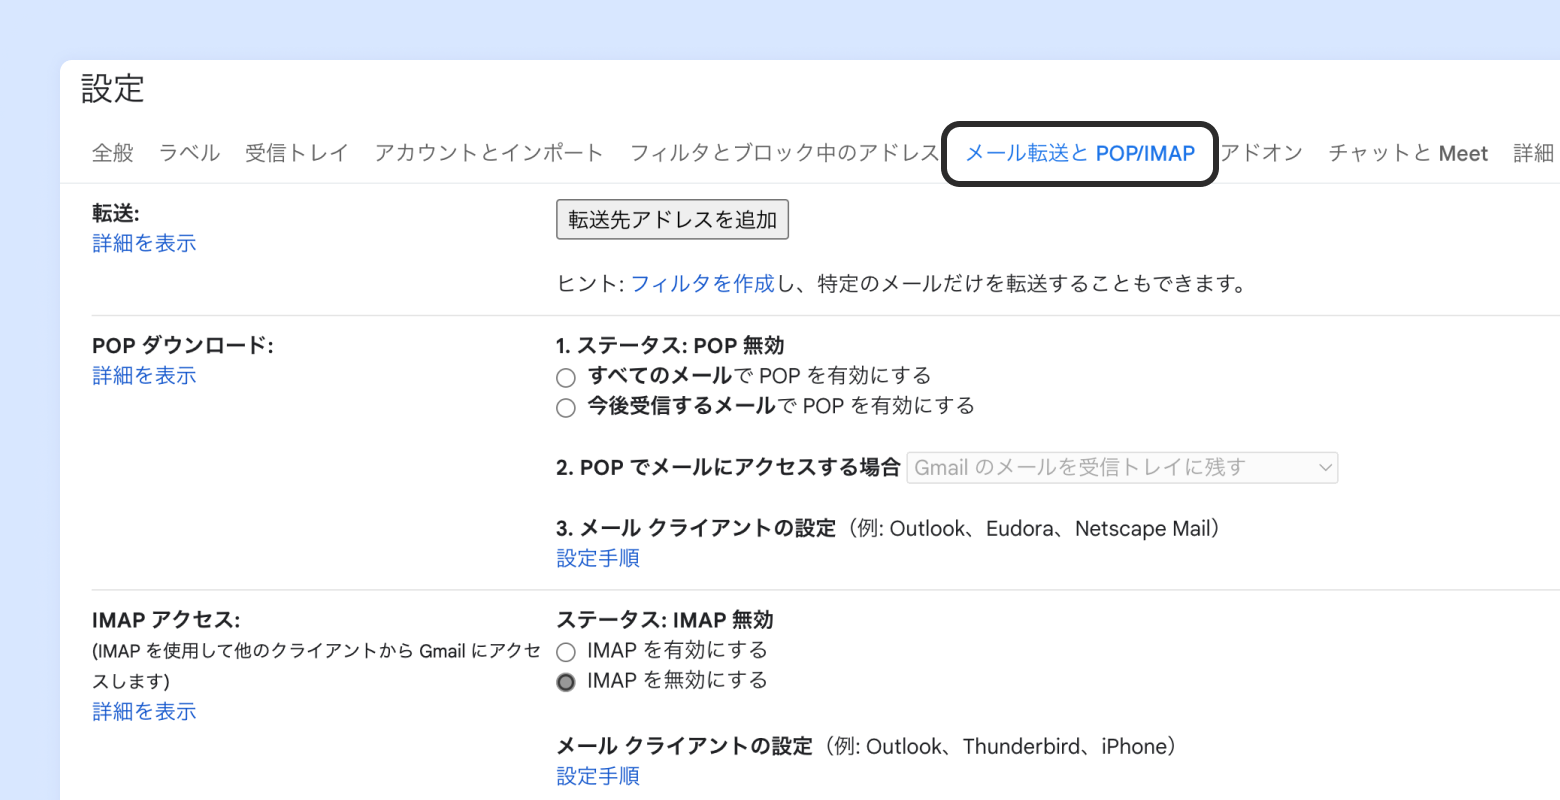1560x800 pixels.
Task: Switch to the ラベル tab
Action: [x=189, y=153]
